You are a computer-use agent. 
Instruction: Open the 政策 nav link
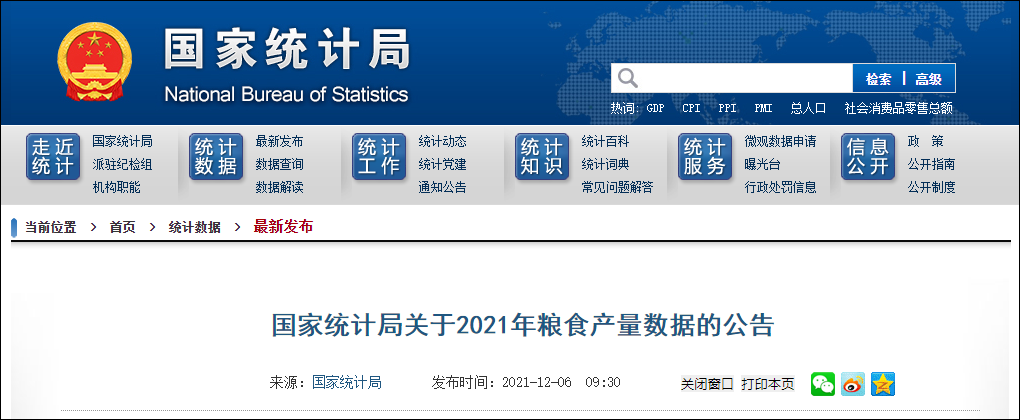click(x=926, y=141)
